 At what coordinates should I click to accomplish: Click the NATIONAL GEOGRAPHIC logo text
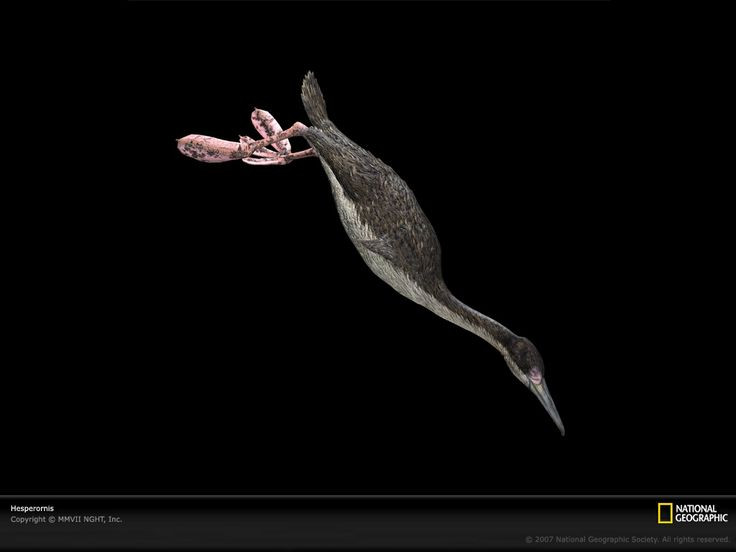pos(701,514)
